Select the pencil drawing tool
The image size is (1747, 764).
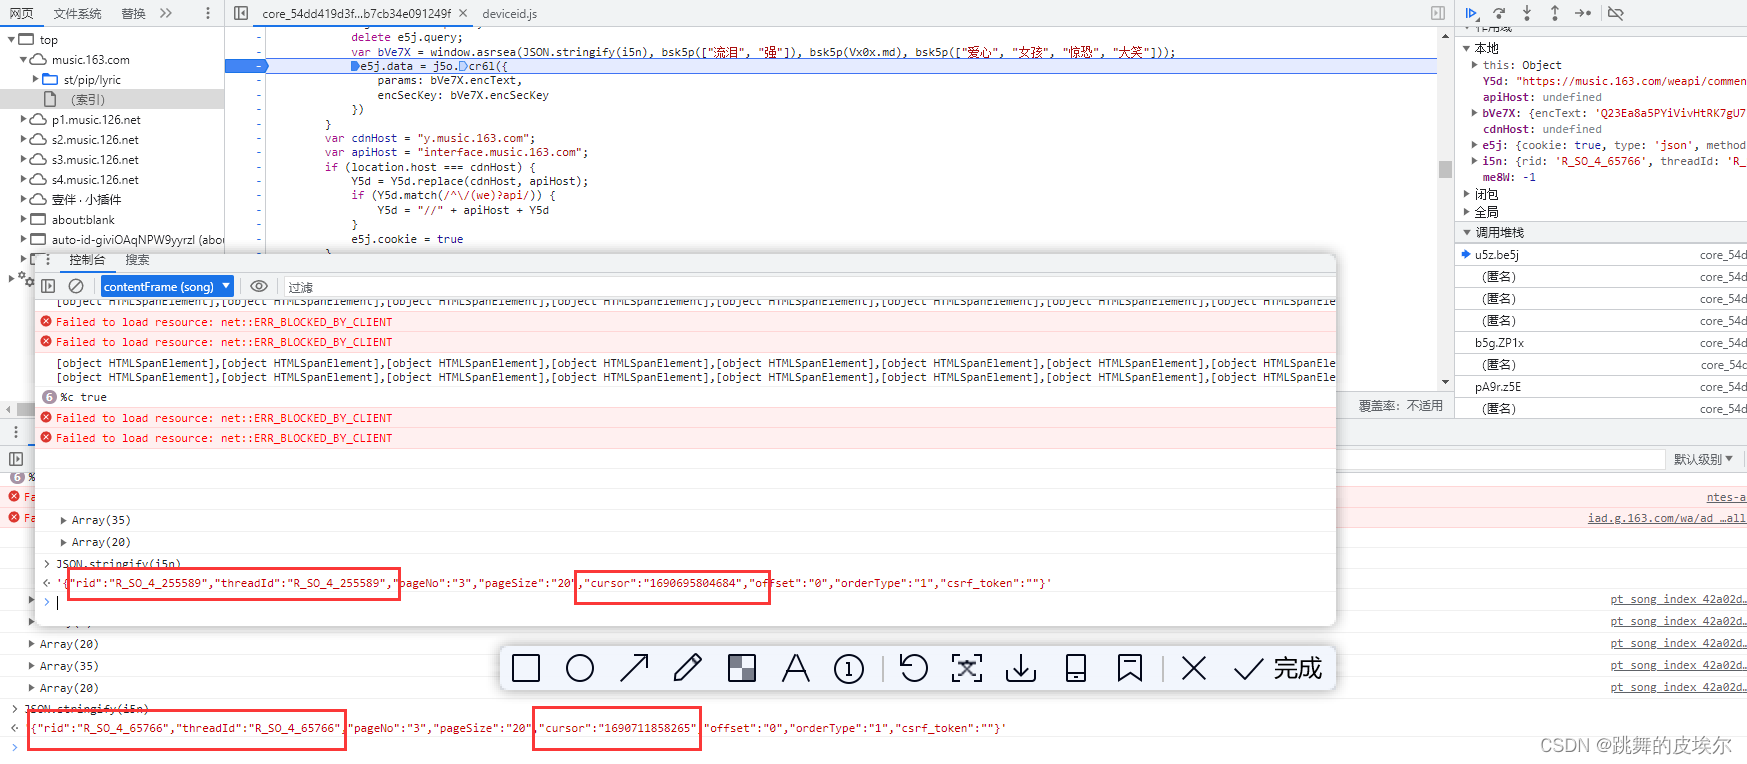[x=688, y=668]
